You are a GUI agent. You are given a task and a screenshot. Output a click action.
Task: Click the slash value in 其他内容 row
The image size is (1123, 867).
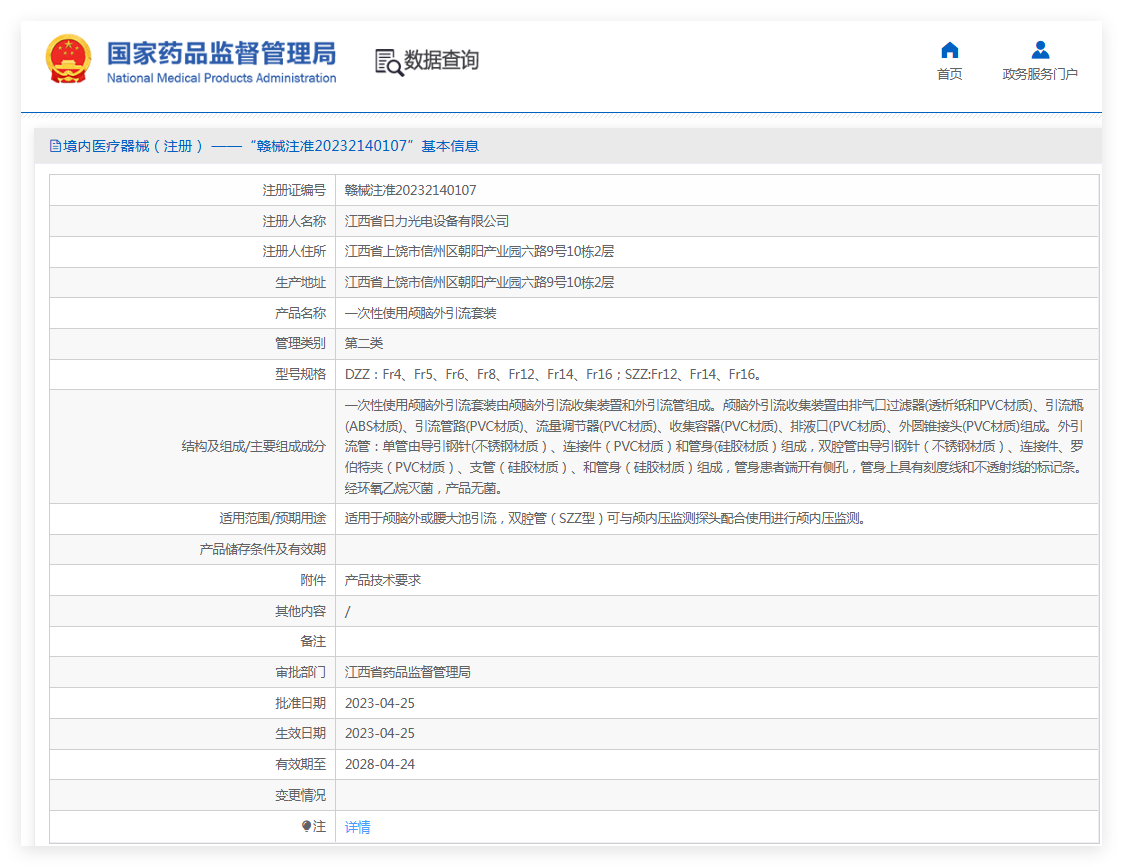point(348,611)
